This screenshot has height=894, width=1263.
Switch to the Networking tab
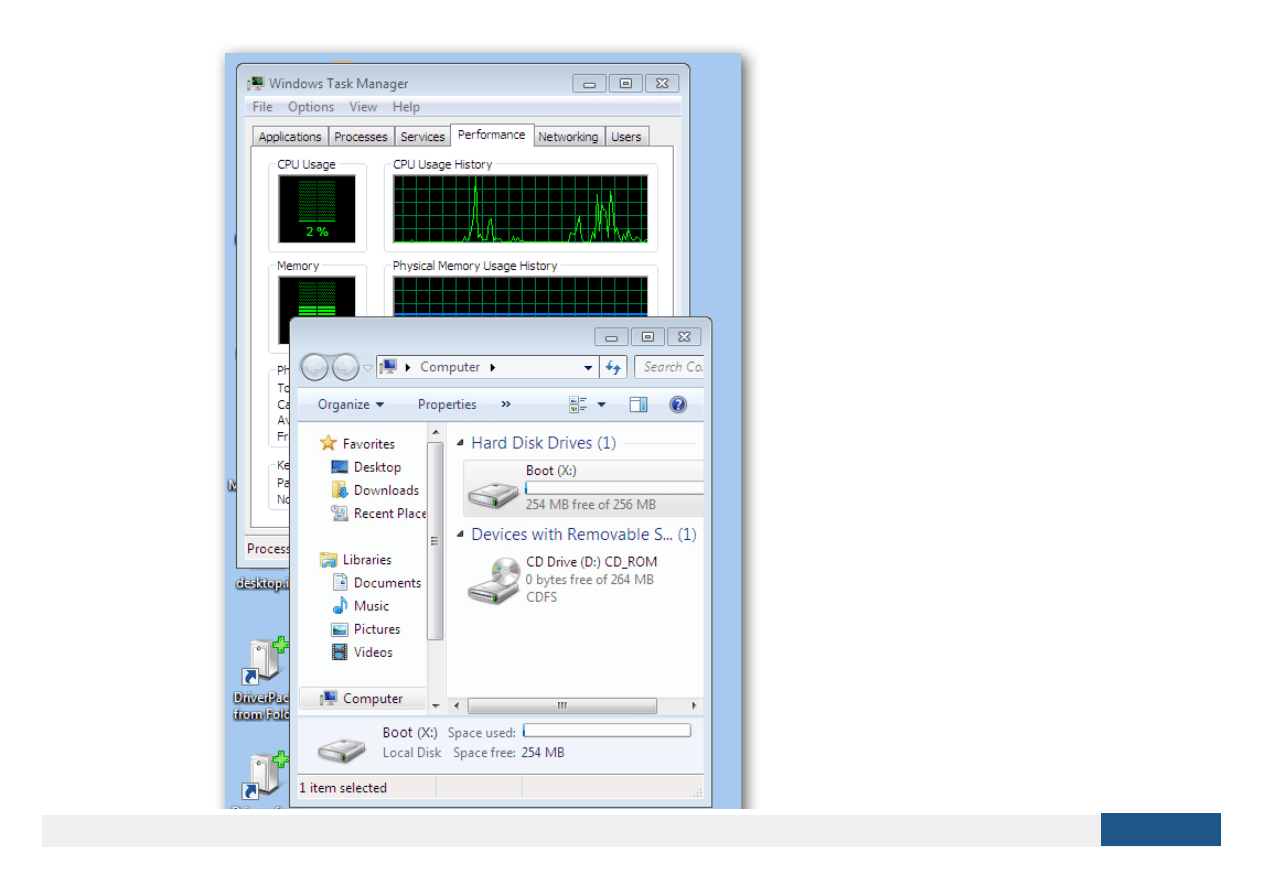point(568,136)
